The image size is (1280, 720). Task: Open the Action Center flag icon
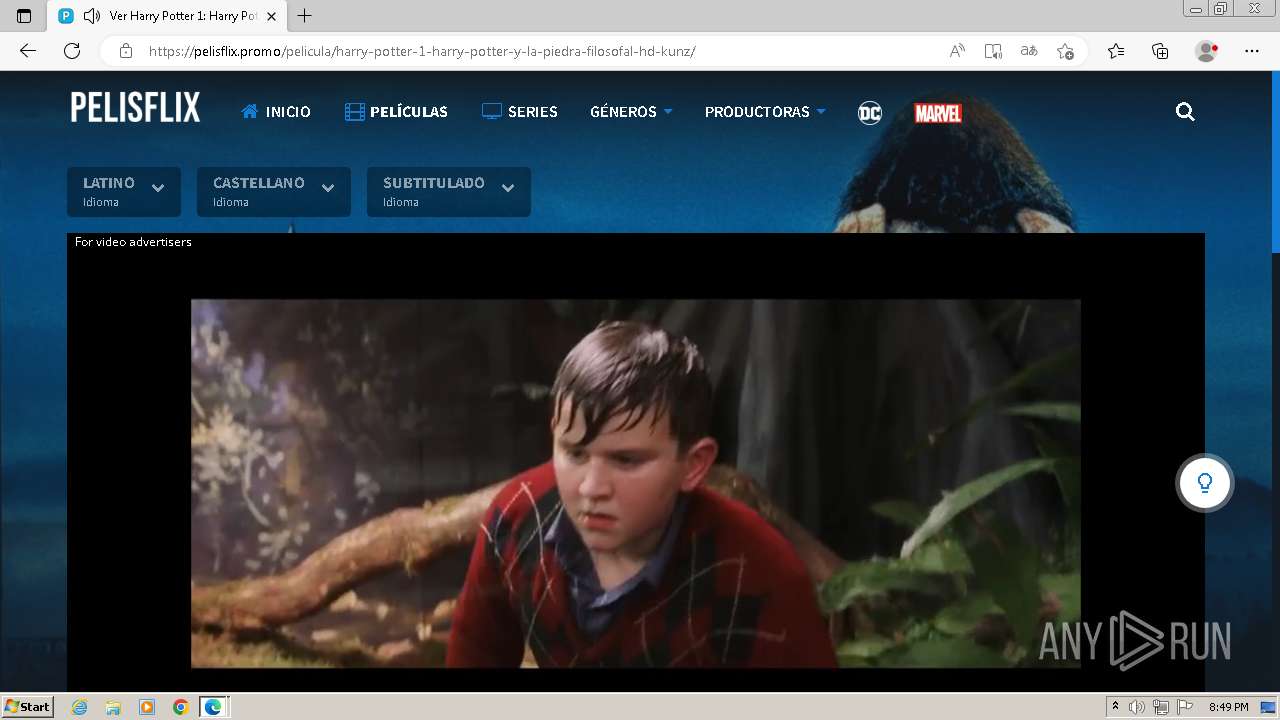point(1186,707)
